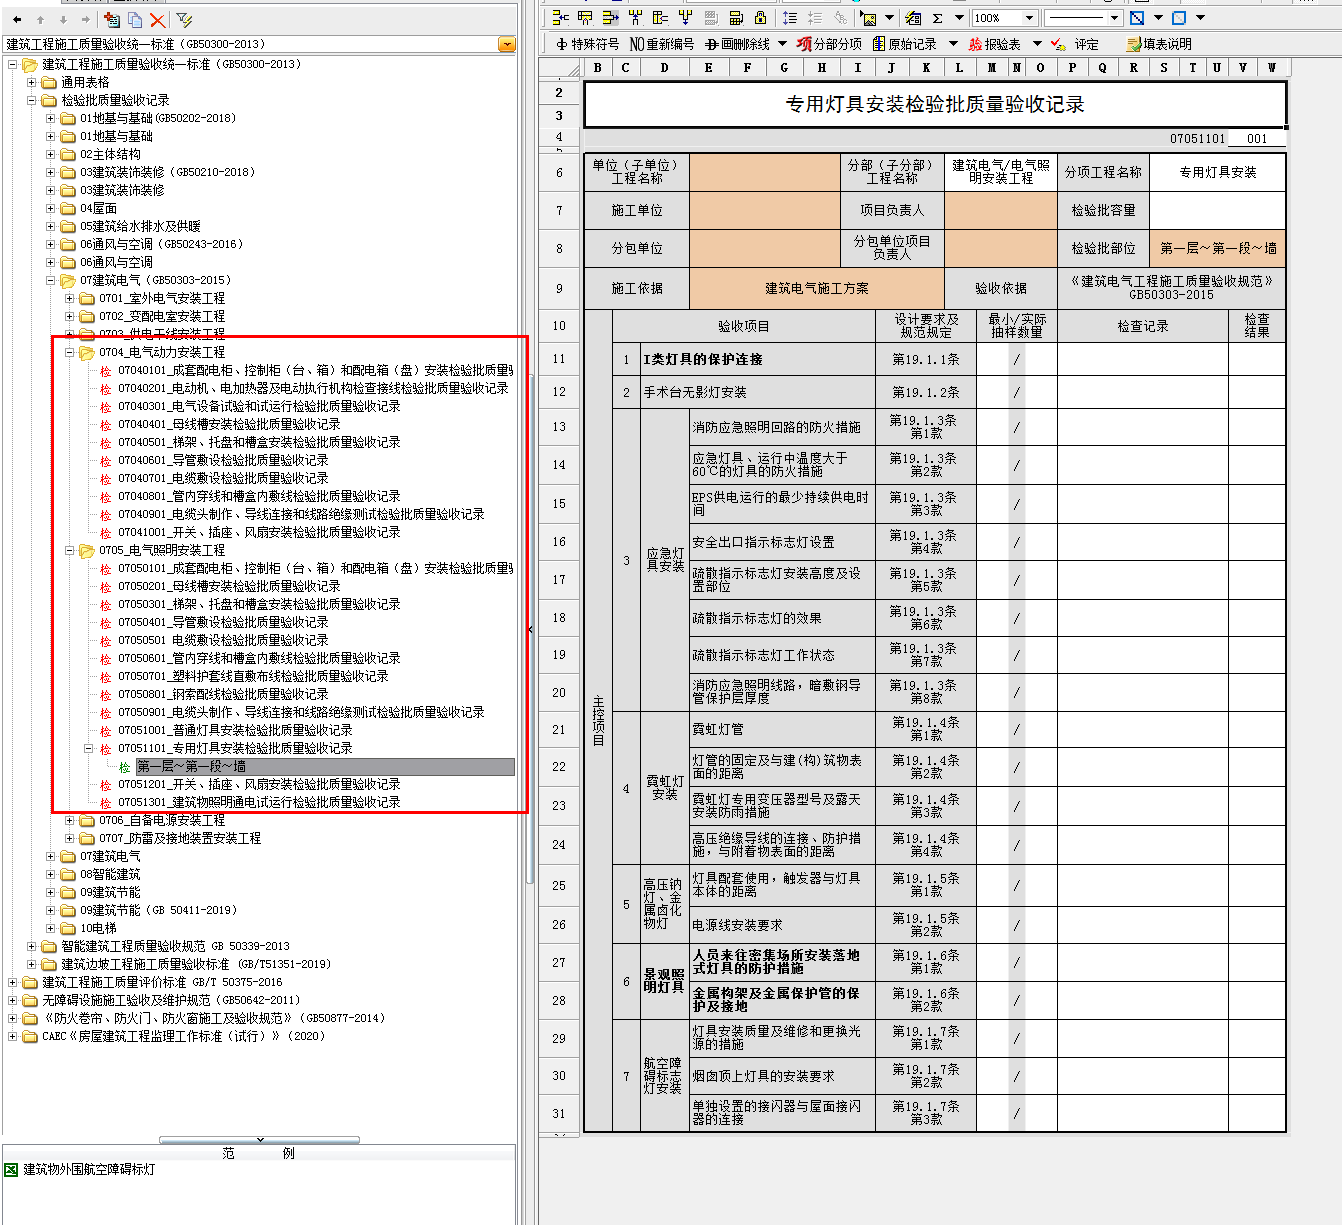Select 10电梯 folder in tree

(x=98, y=928)
